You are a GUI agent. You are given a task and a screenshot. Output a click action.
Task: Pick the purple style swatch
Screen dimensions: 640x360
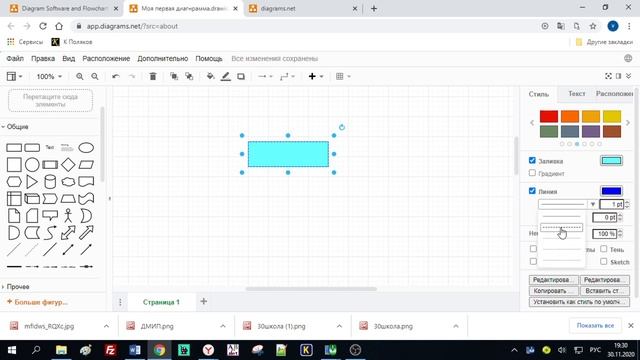pyautogui.click(x=591, y=131)
